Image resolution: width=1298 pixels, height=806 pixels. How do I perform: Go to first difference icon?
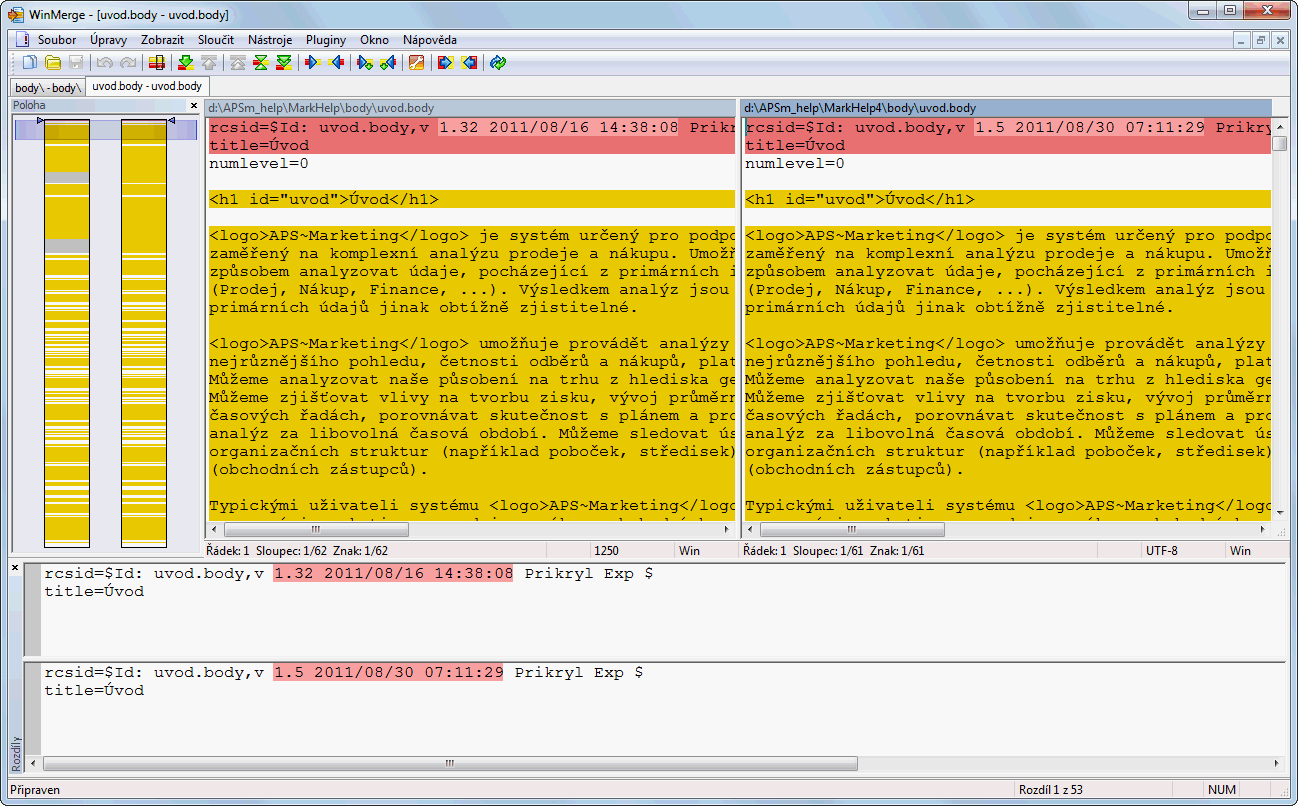tap(238, 63)
